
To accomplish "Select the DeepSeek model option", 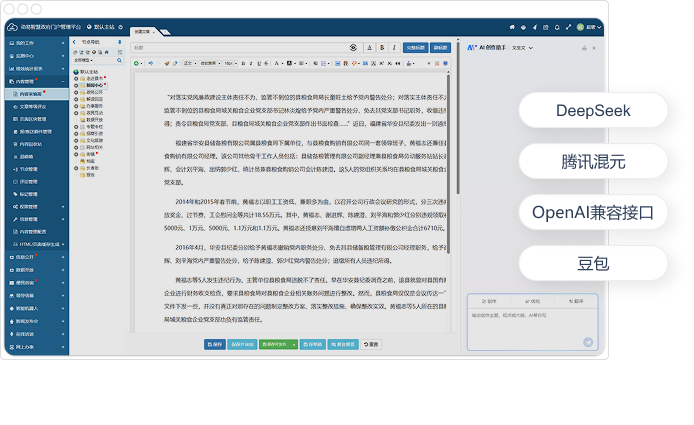I will 593,110.
